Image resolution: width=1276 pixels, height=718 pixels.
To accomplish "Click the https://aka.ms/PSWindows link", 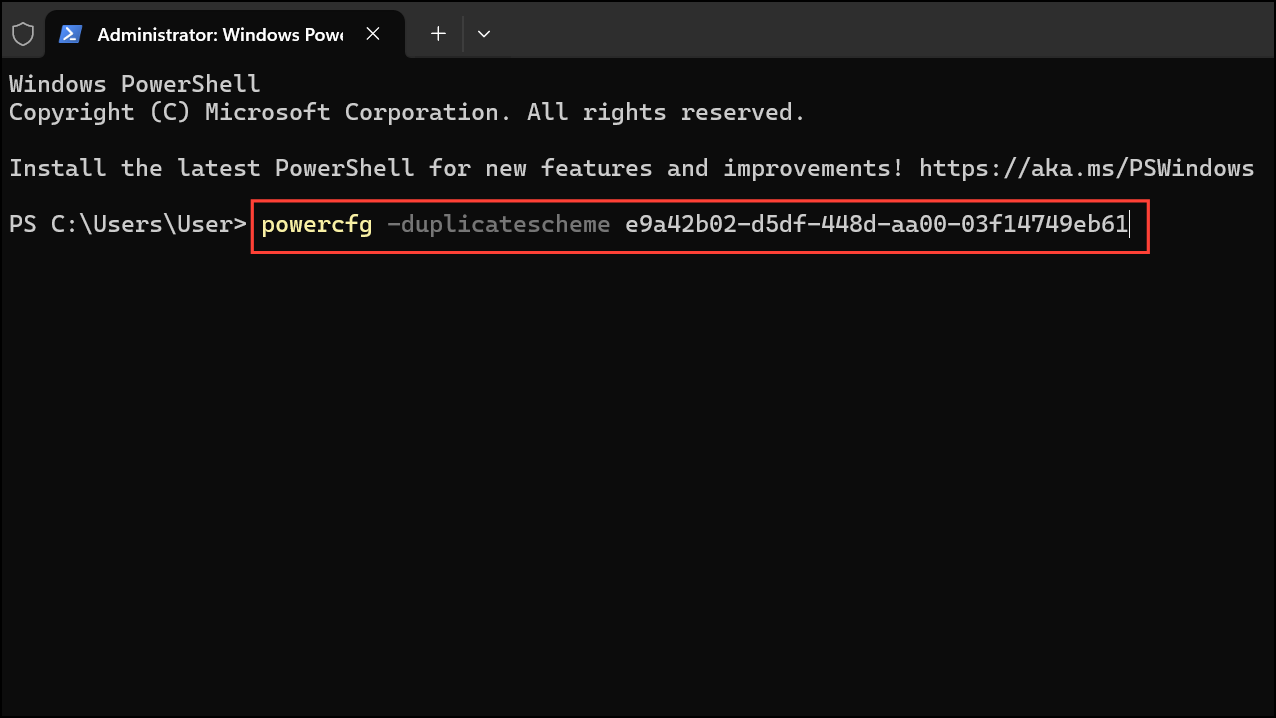I will 1087,168.
